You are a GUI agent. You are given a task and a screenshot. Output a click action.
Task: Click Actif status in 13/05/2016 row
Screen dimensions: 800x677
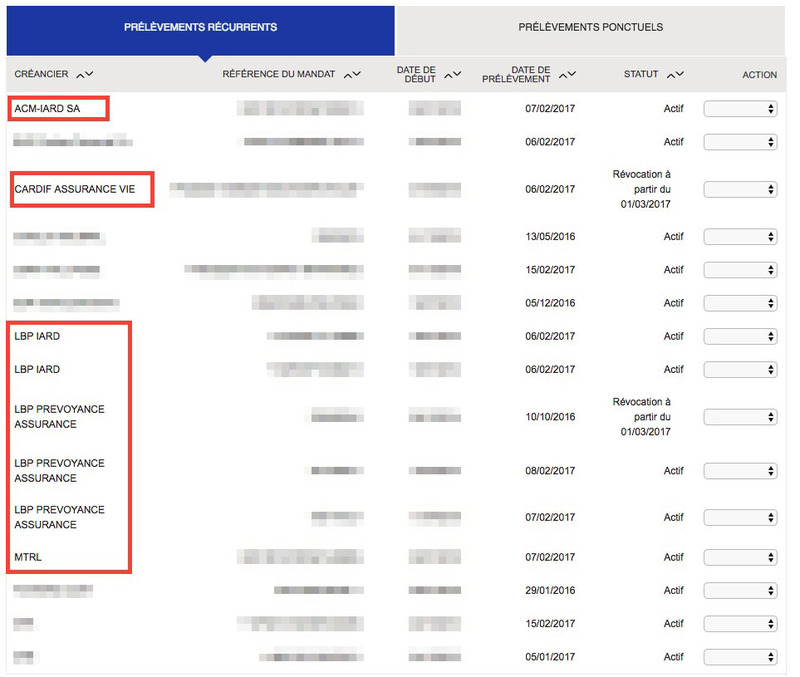click(673, 237)
